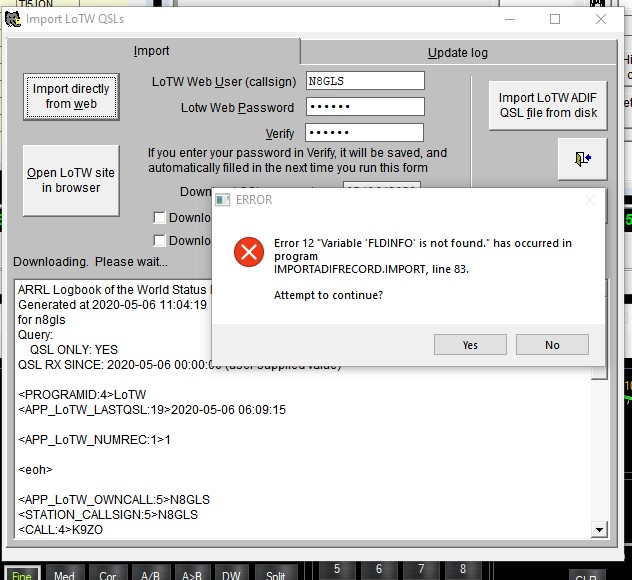
Task: Select the Import tab
Action: tap(151, 51)
